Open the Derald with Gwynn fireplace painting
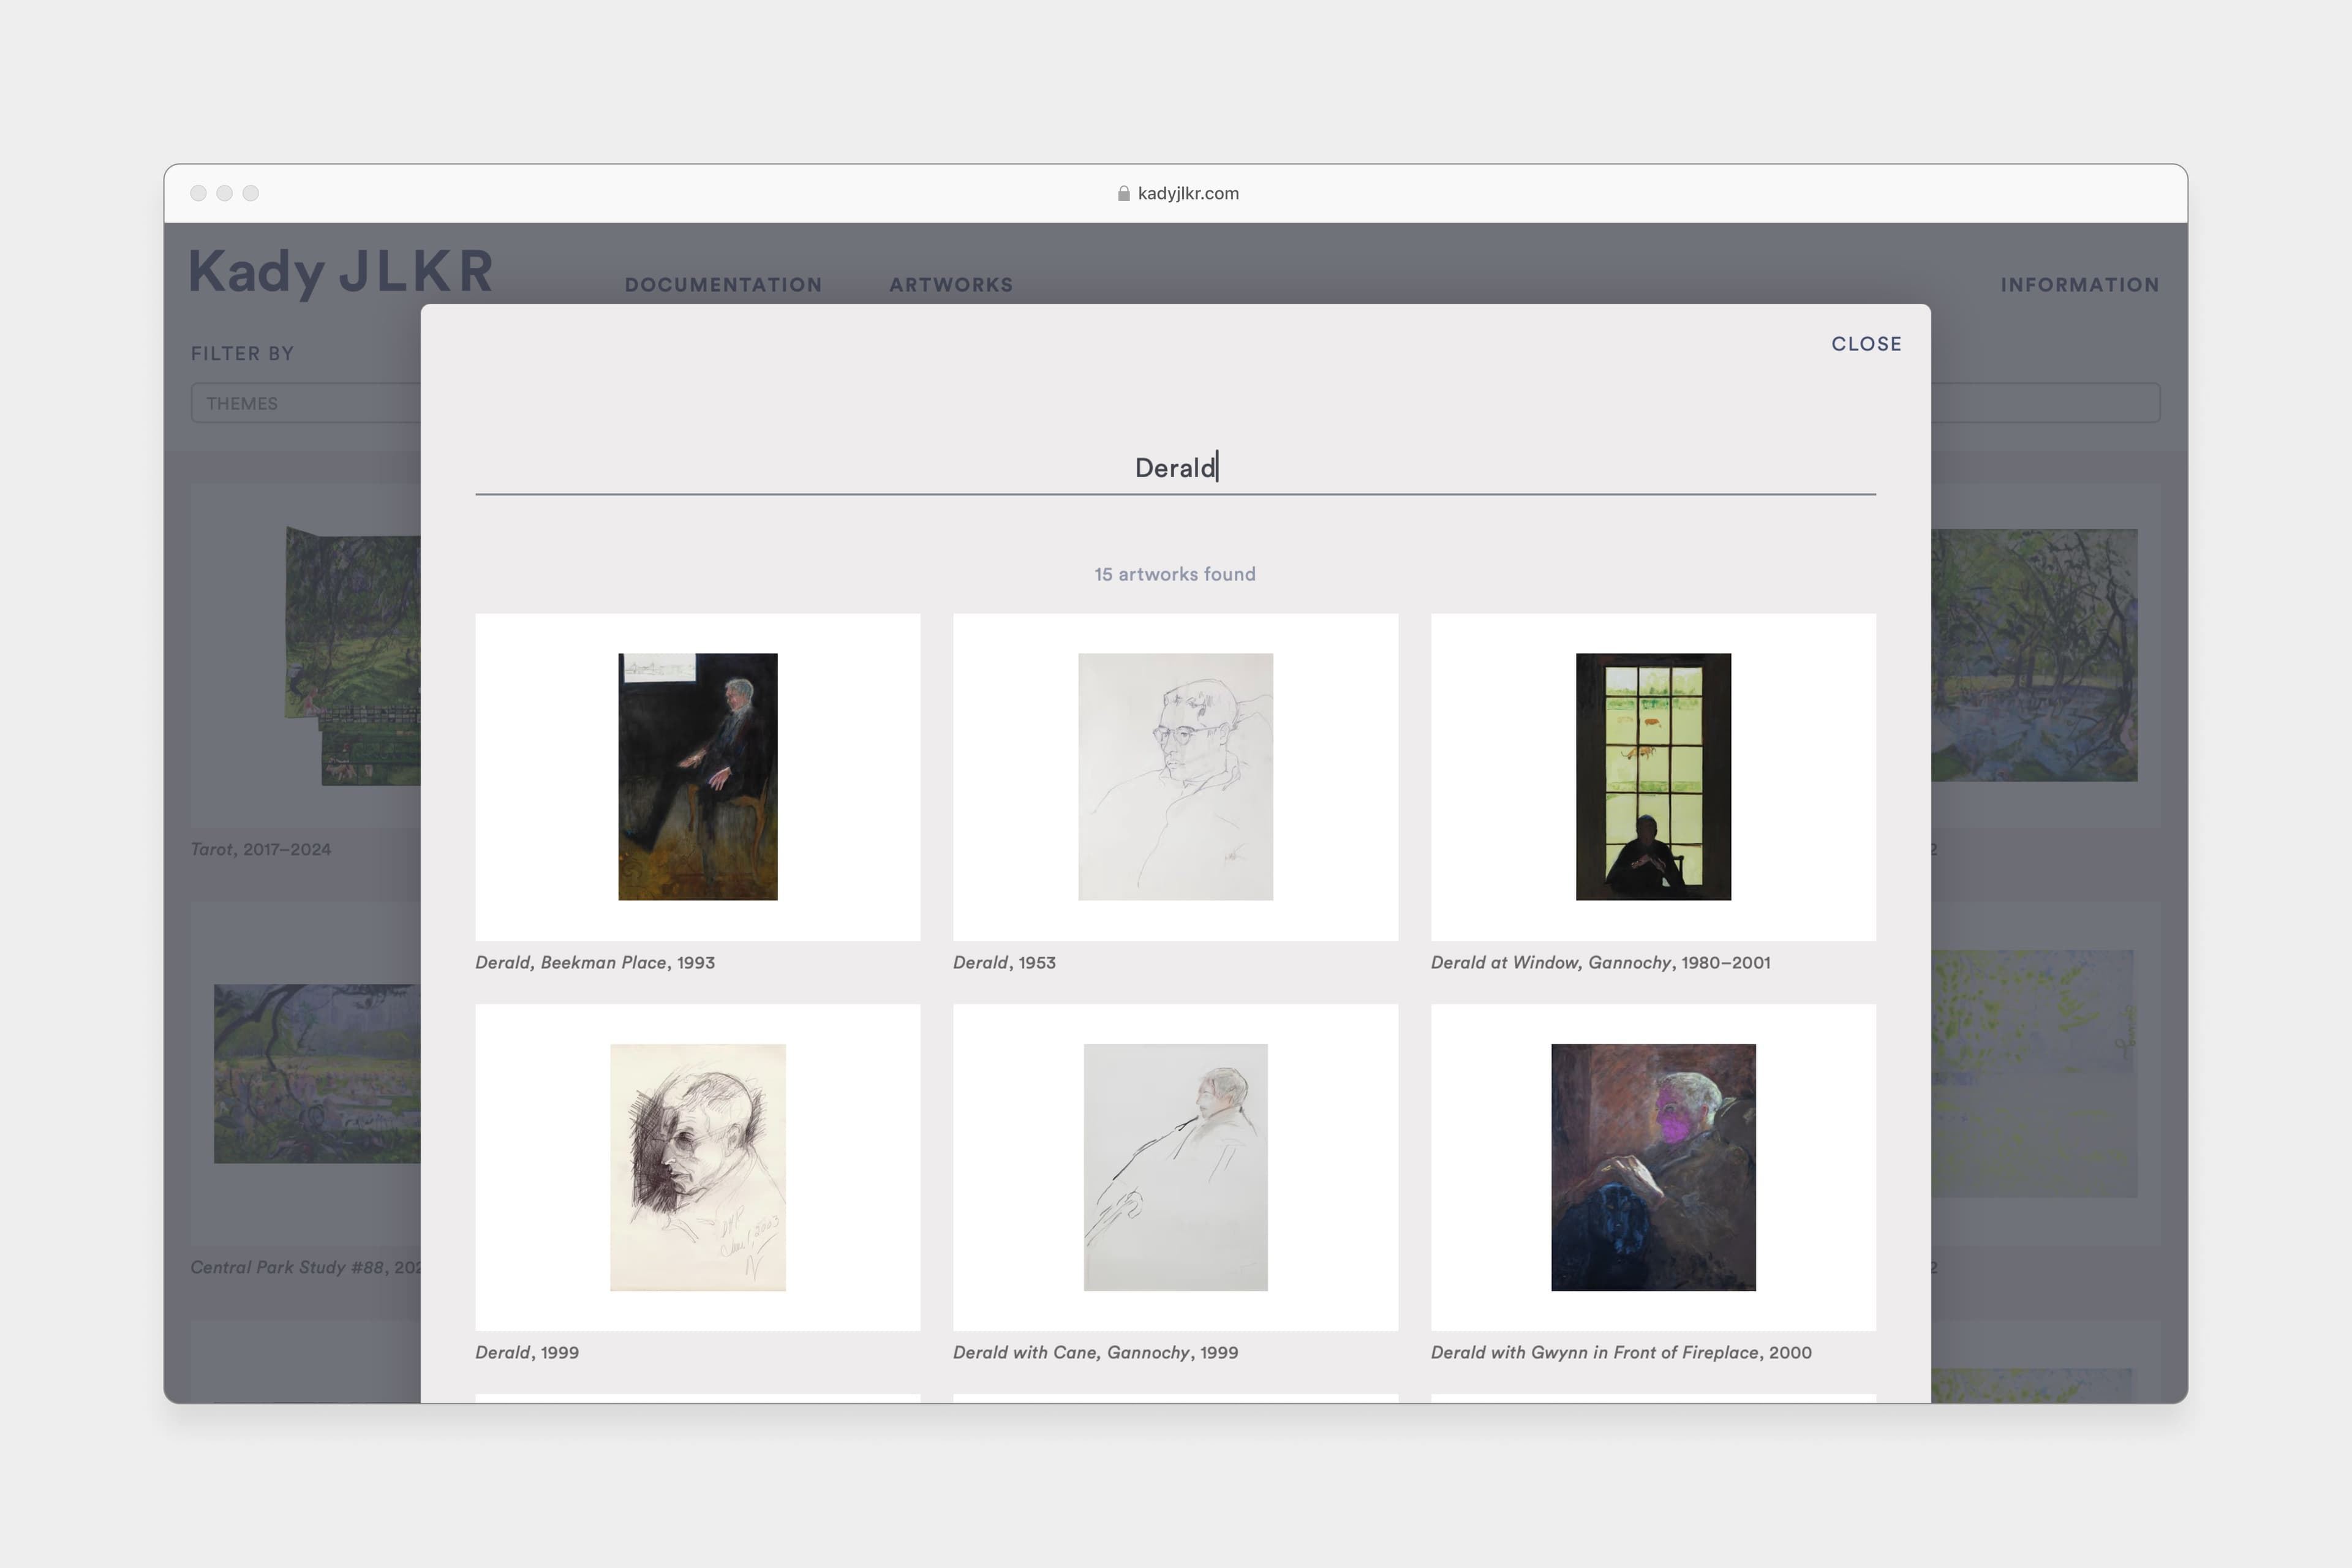Screen dimensions: 2352x1568 click(1652, 1167)
